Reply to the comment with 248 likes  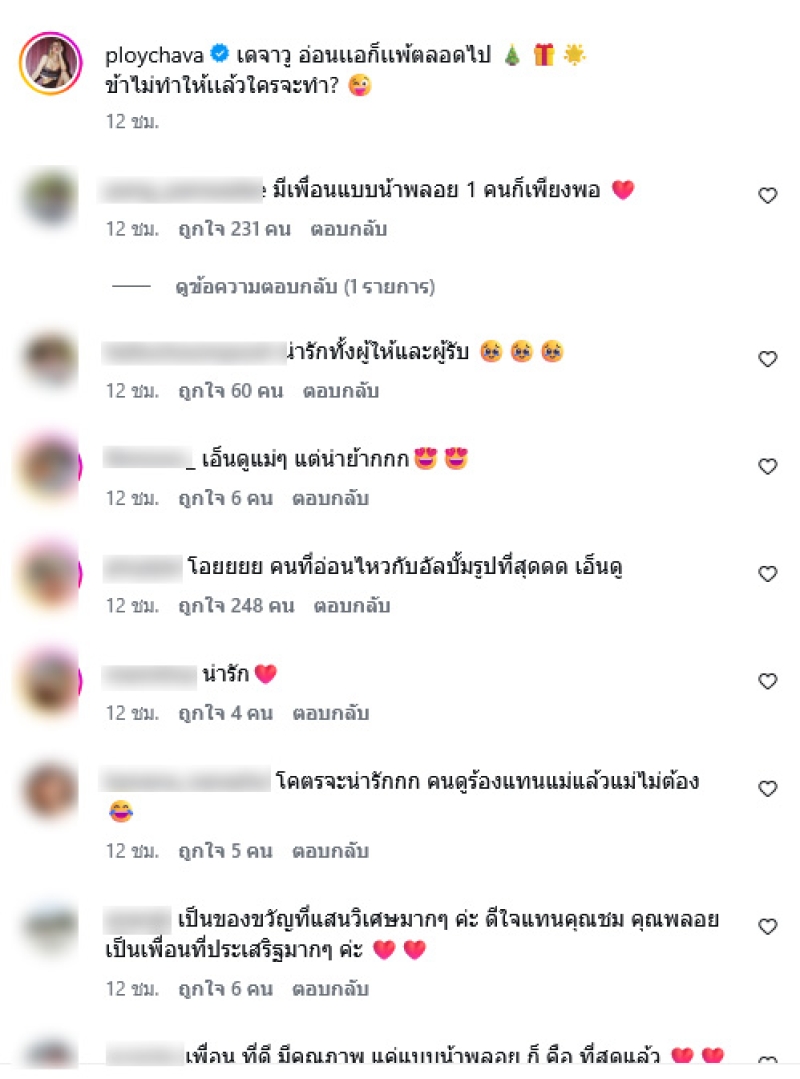[x=352, y=606]
